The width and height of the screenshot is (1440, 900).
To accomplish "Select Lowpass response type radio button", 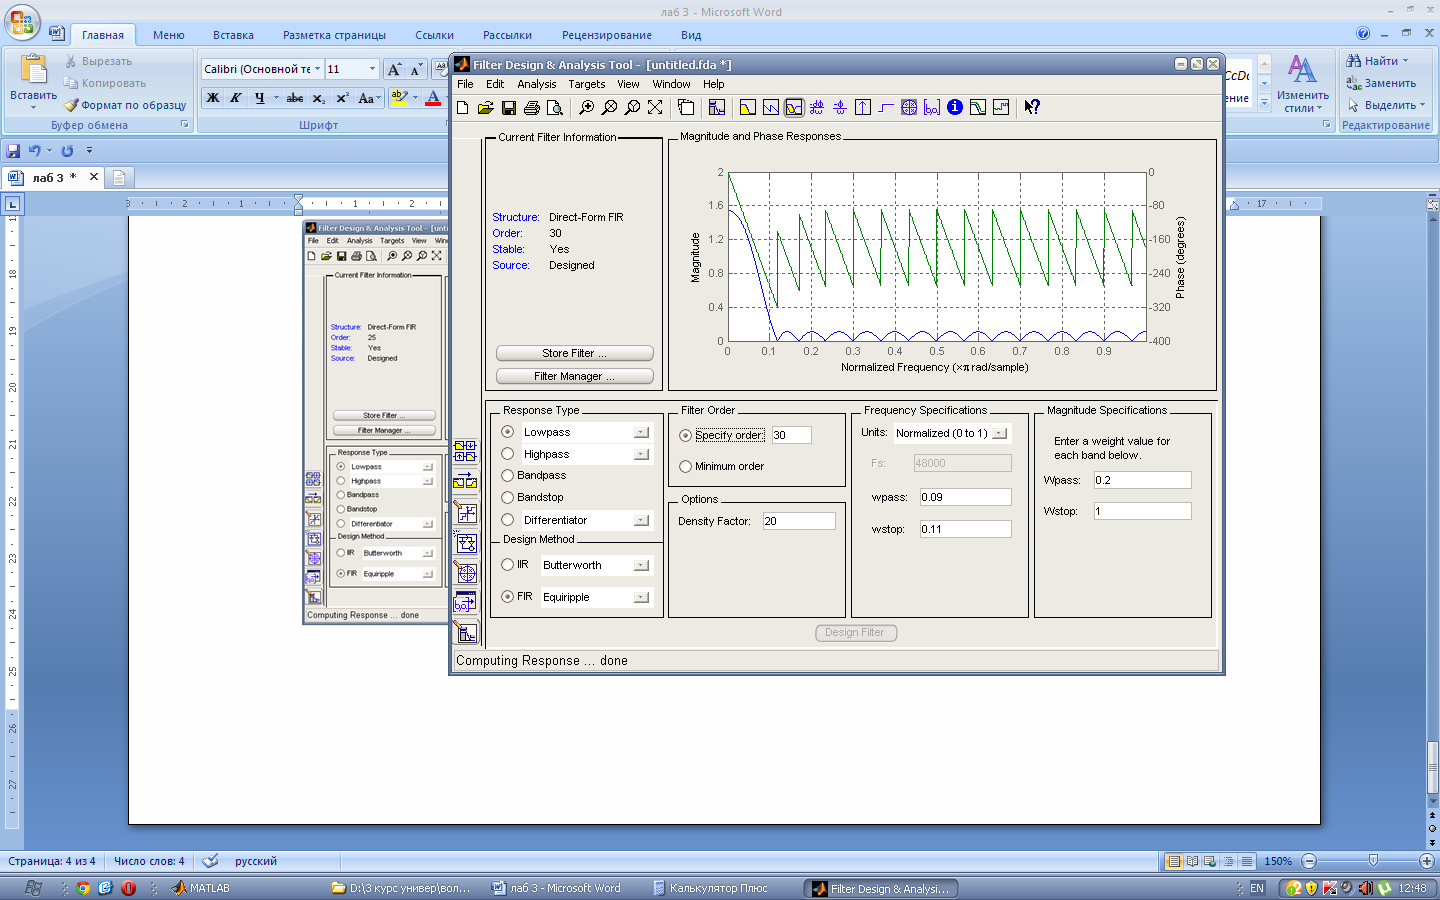I will (508, 432).
